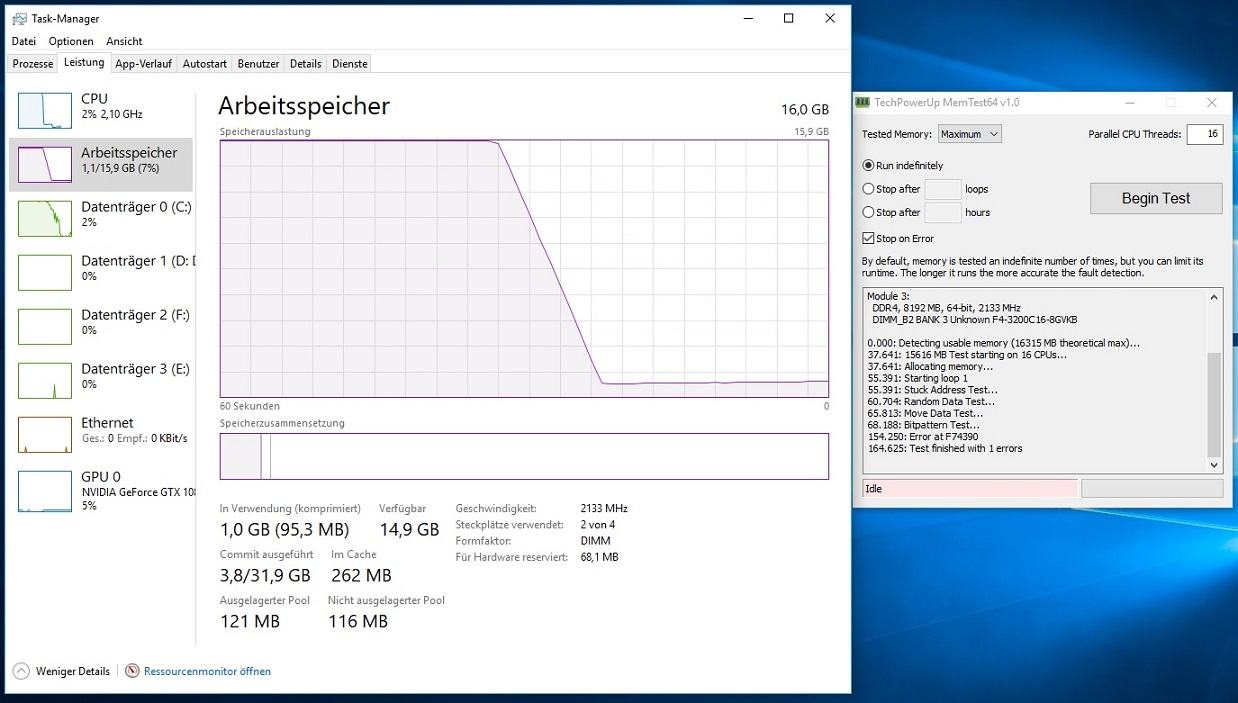1238x703 pixels.
Task: Click the Ressourcenmonitor icon
Action: tap(132, 671)
